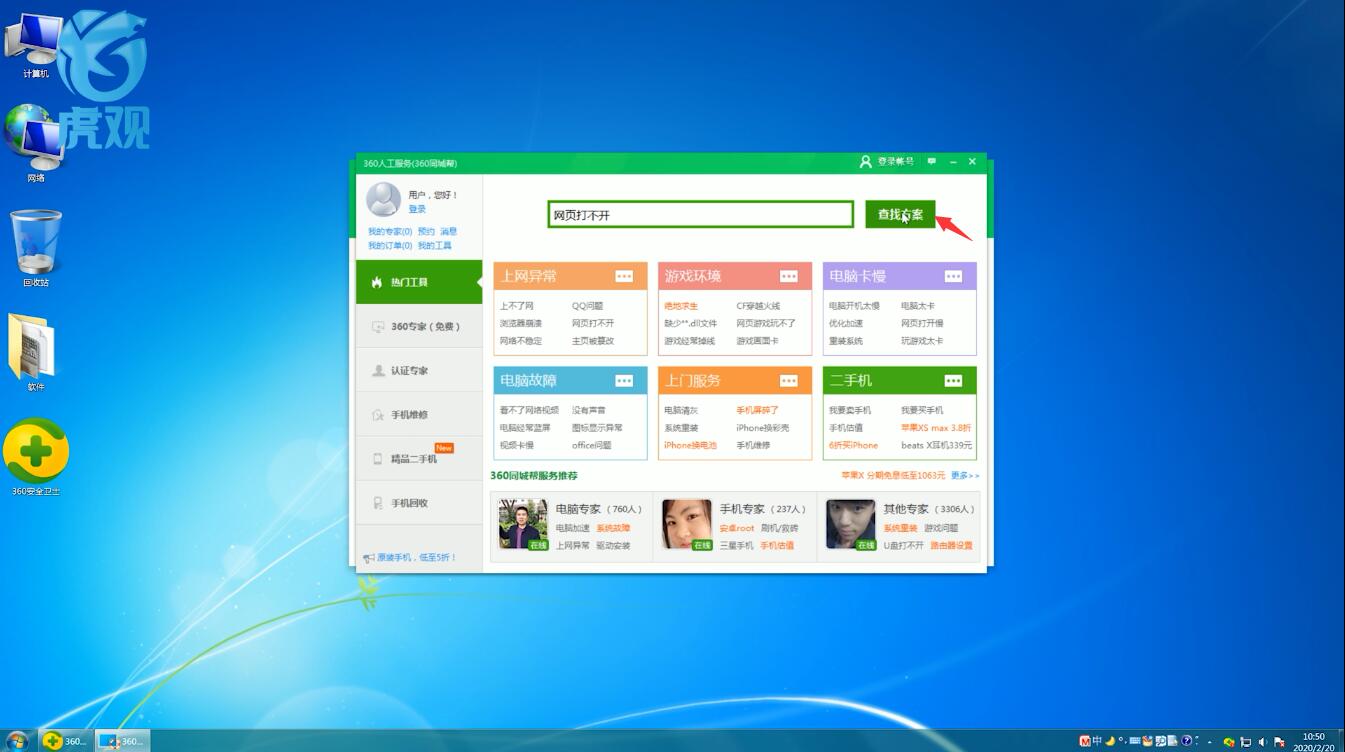The height and width of the screenshot is (752, 1345).
Task: Open 回收站 recycle bin icon
Action: pyautogui.click(x=36, y=249)
